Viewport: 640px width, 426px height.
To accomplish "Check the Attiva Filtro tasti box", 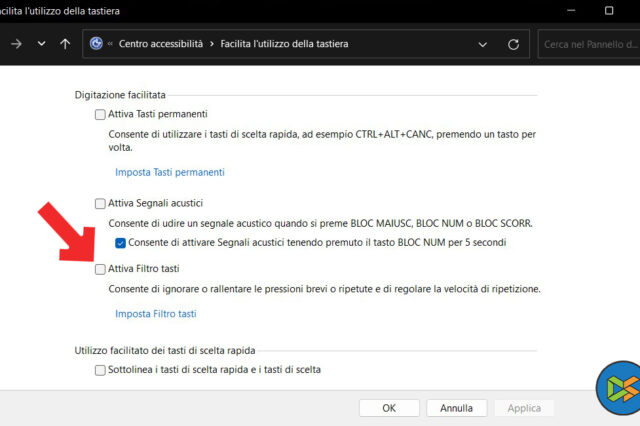I will 100,269.
